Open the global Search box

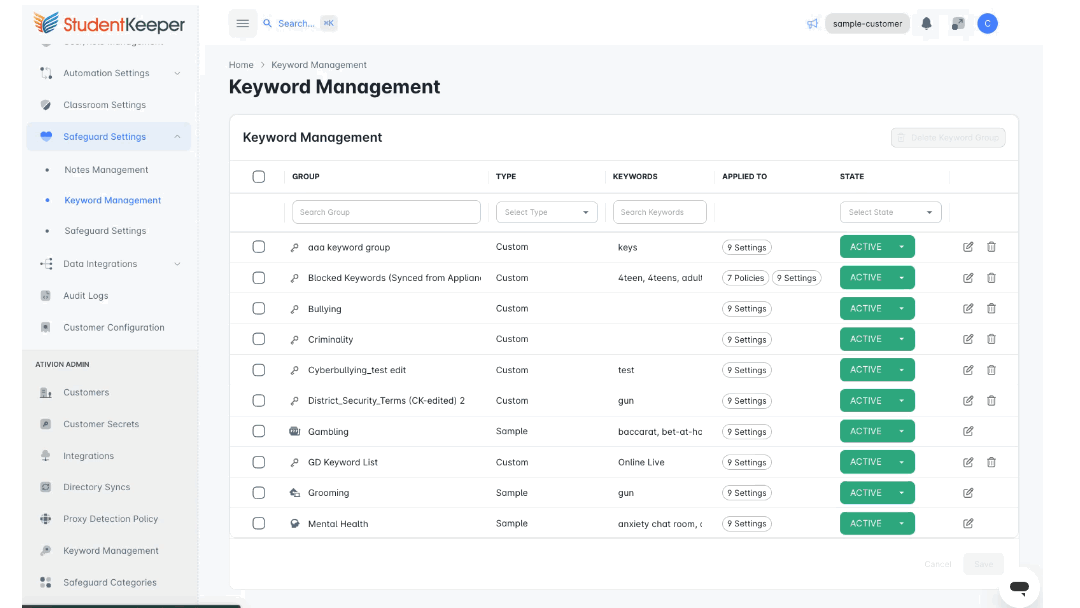click(300, 23)
